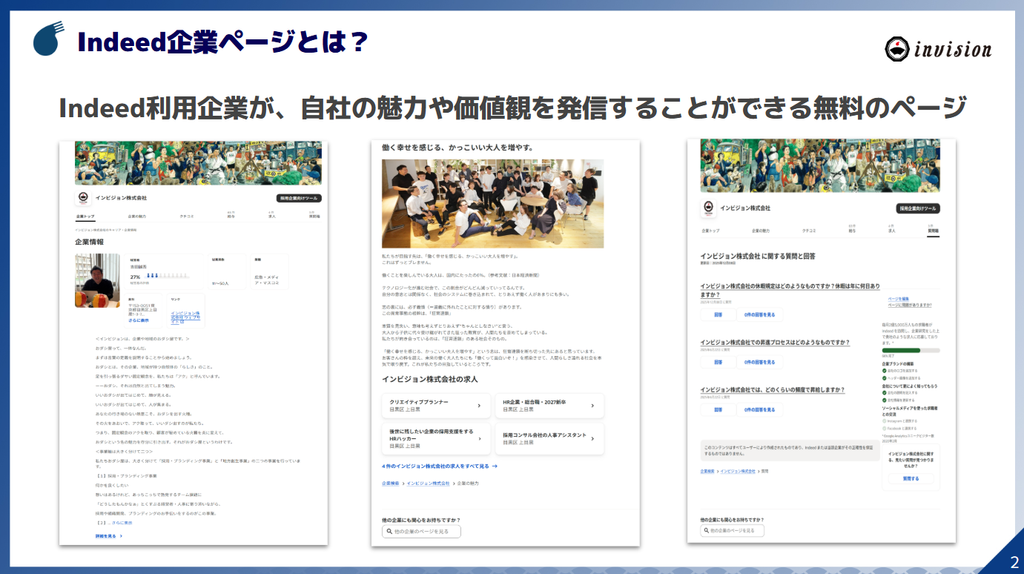This screenshot has width=1024, height=574.
Task: Click illustrated banner image in left screenshot
Action: click(198, 163)
